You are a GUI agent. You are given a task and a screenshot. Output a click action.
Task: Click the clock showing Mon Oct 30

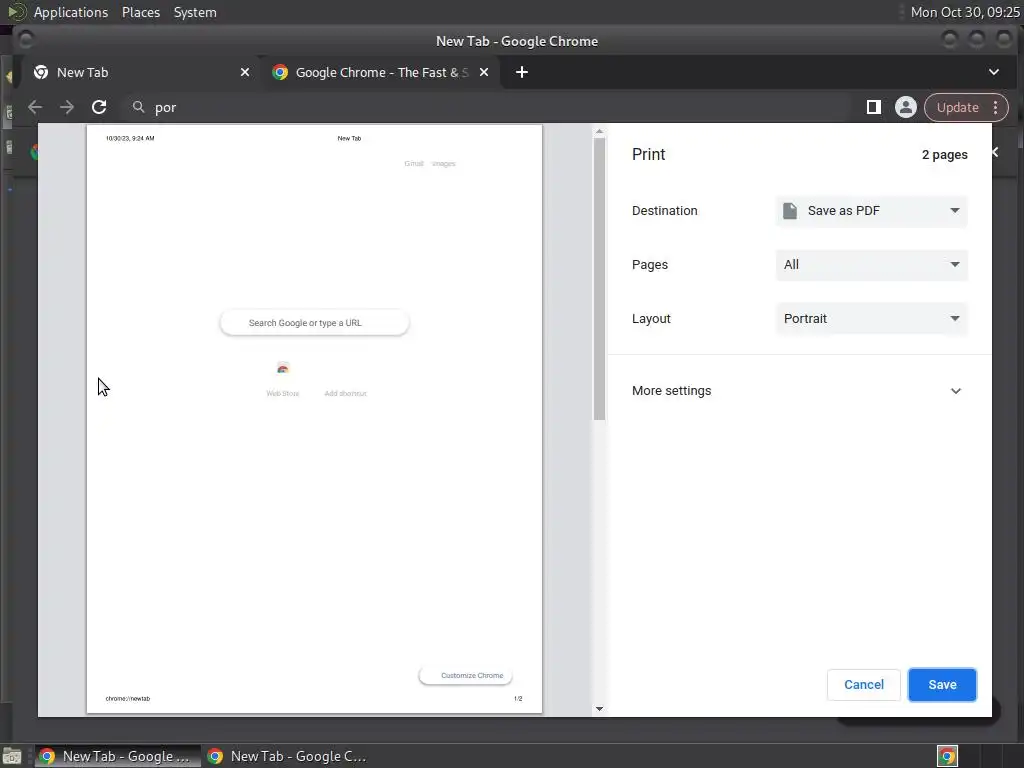[965, 12]
